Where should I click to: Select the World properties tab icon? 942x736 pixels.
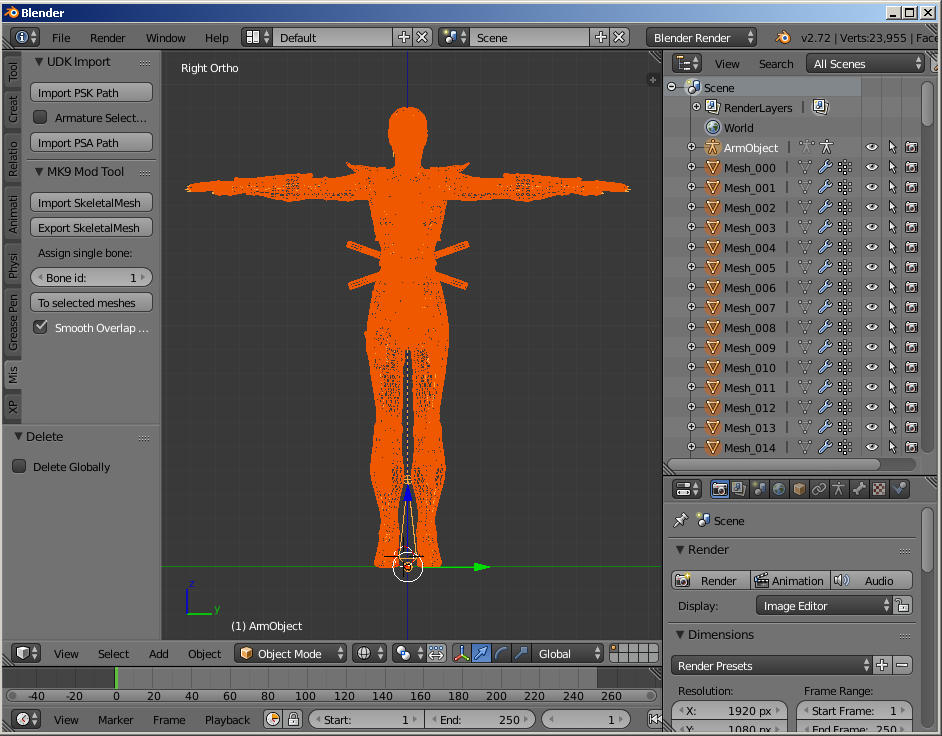click(778, 489)
